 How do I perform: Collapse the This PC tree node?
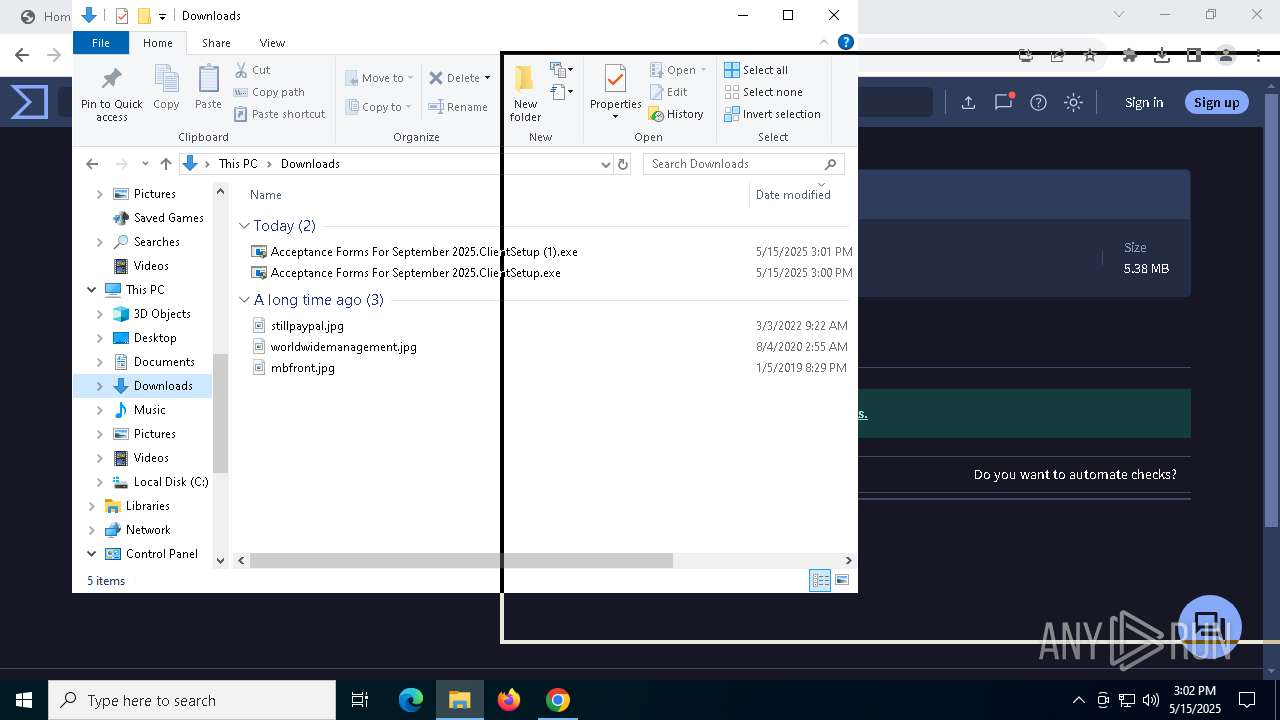(x=92, y=290)
